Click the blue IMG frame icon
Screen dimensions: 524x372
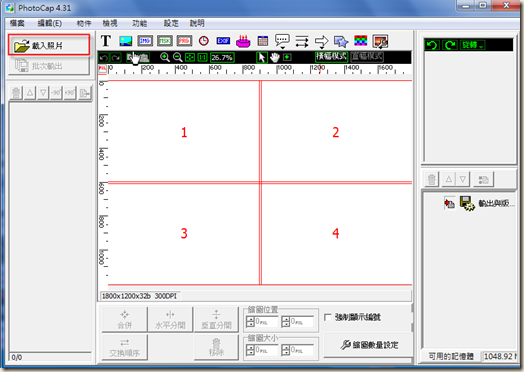(x=145, y=41)
